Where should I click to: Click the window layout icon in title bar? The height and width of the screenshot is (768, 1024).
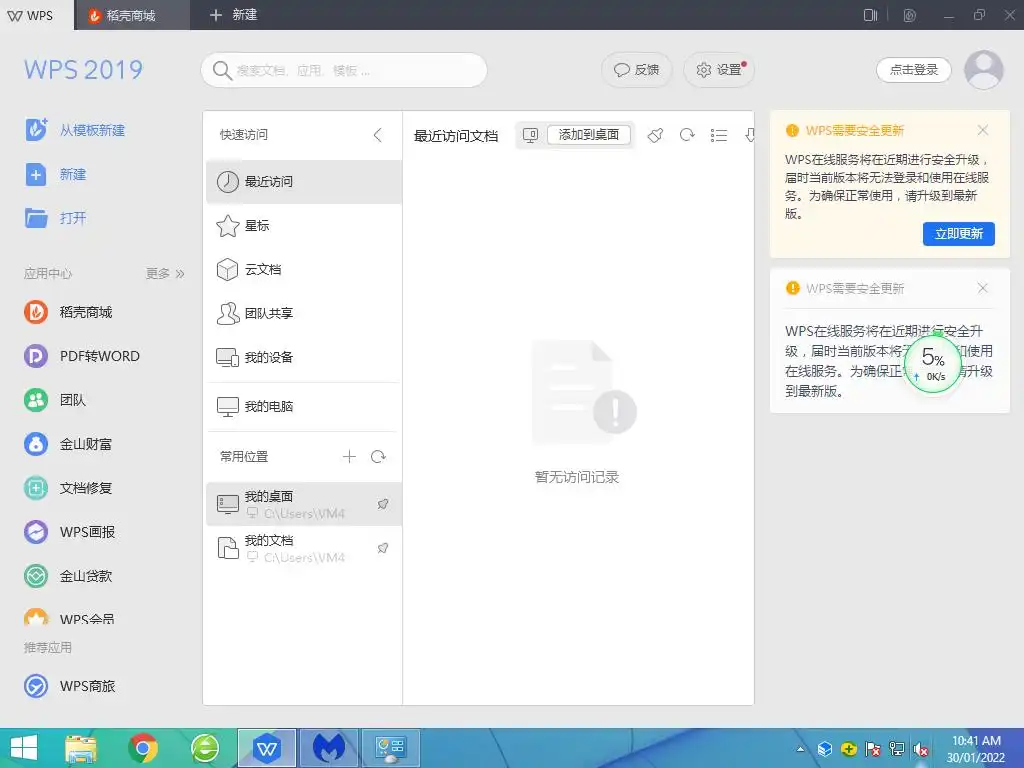pyautogui.click(x=870, y=15)
